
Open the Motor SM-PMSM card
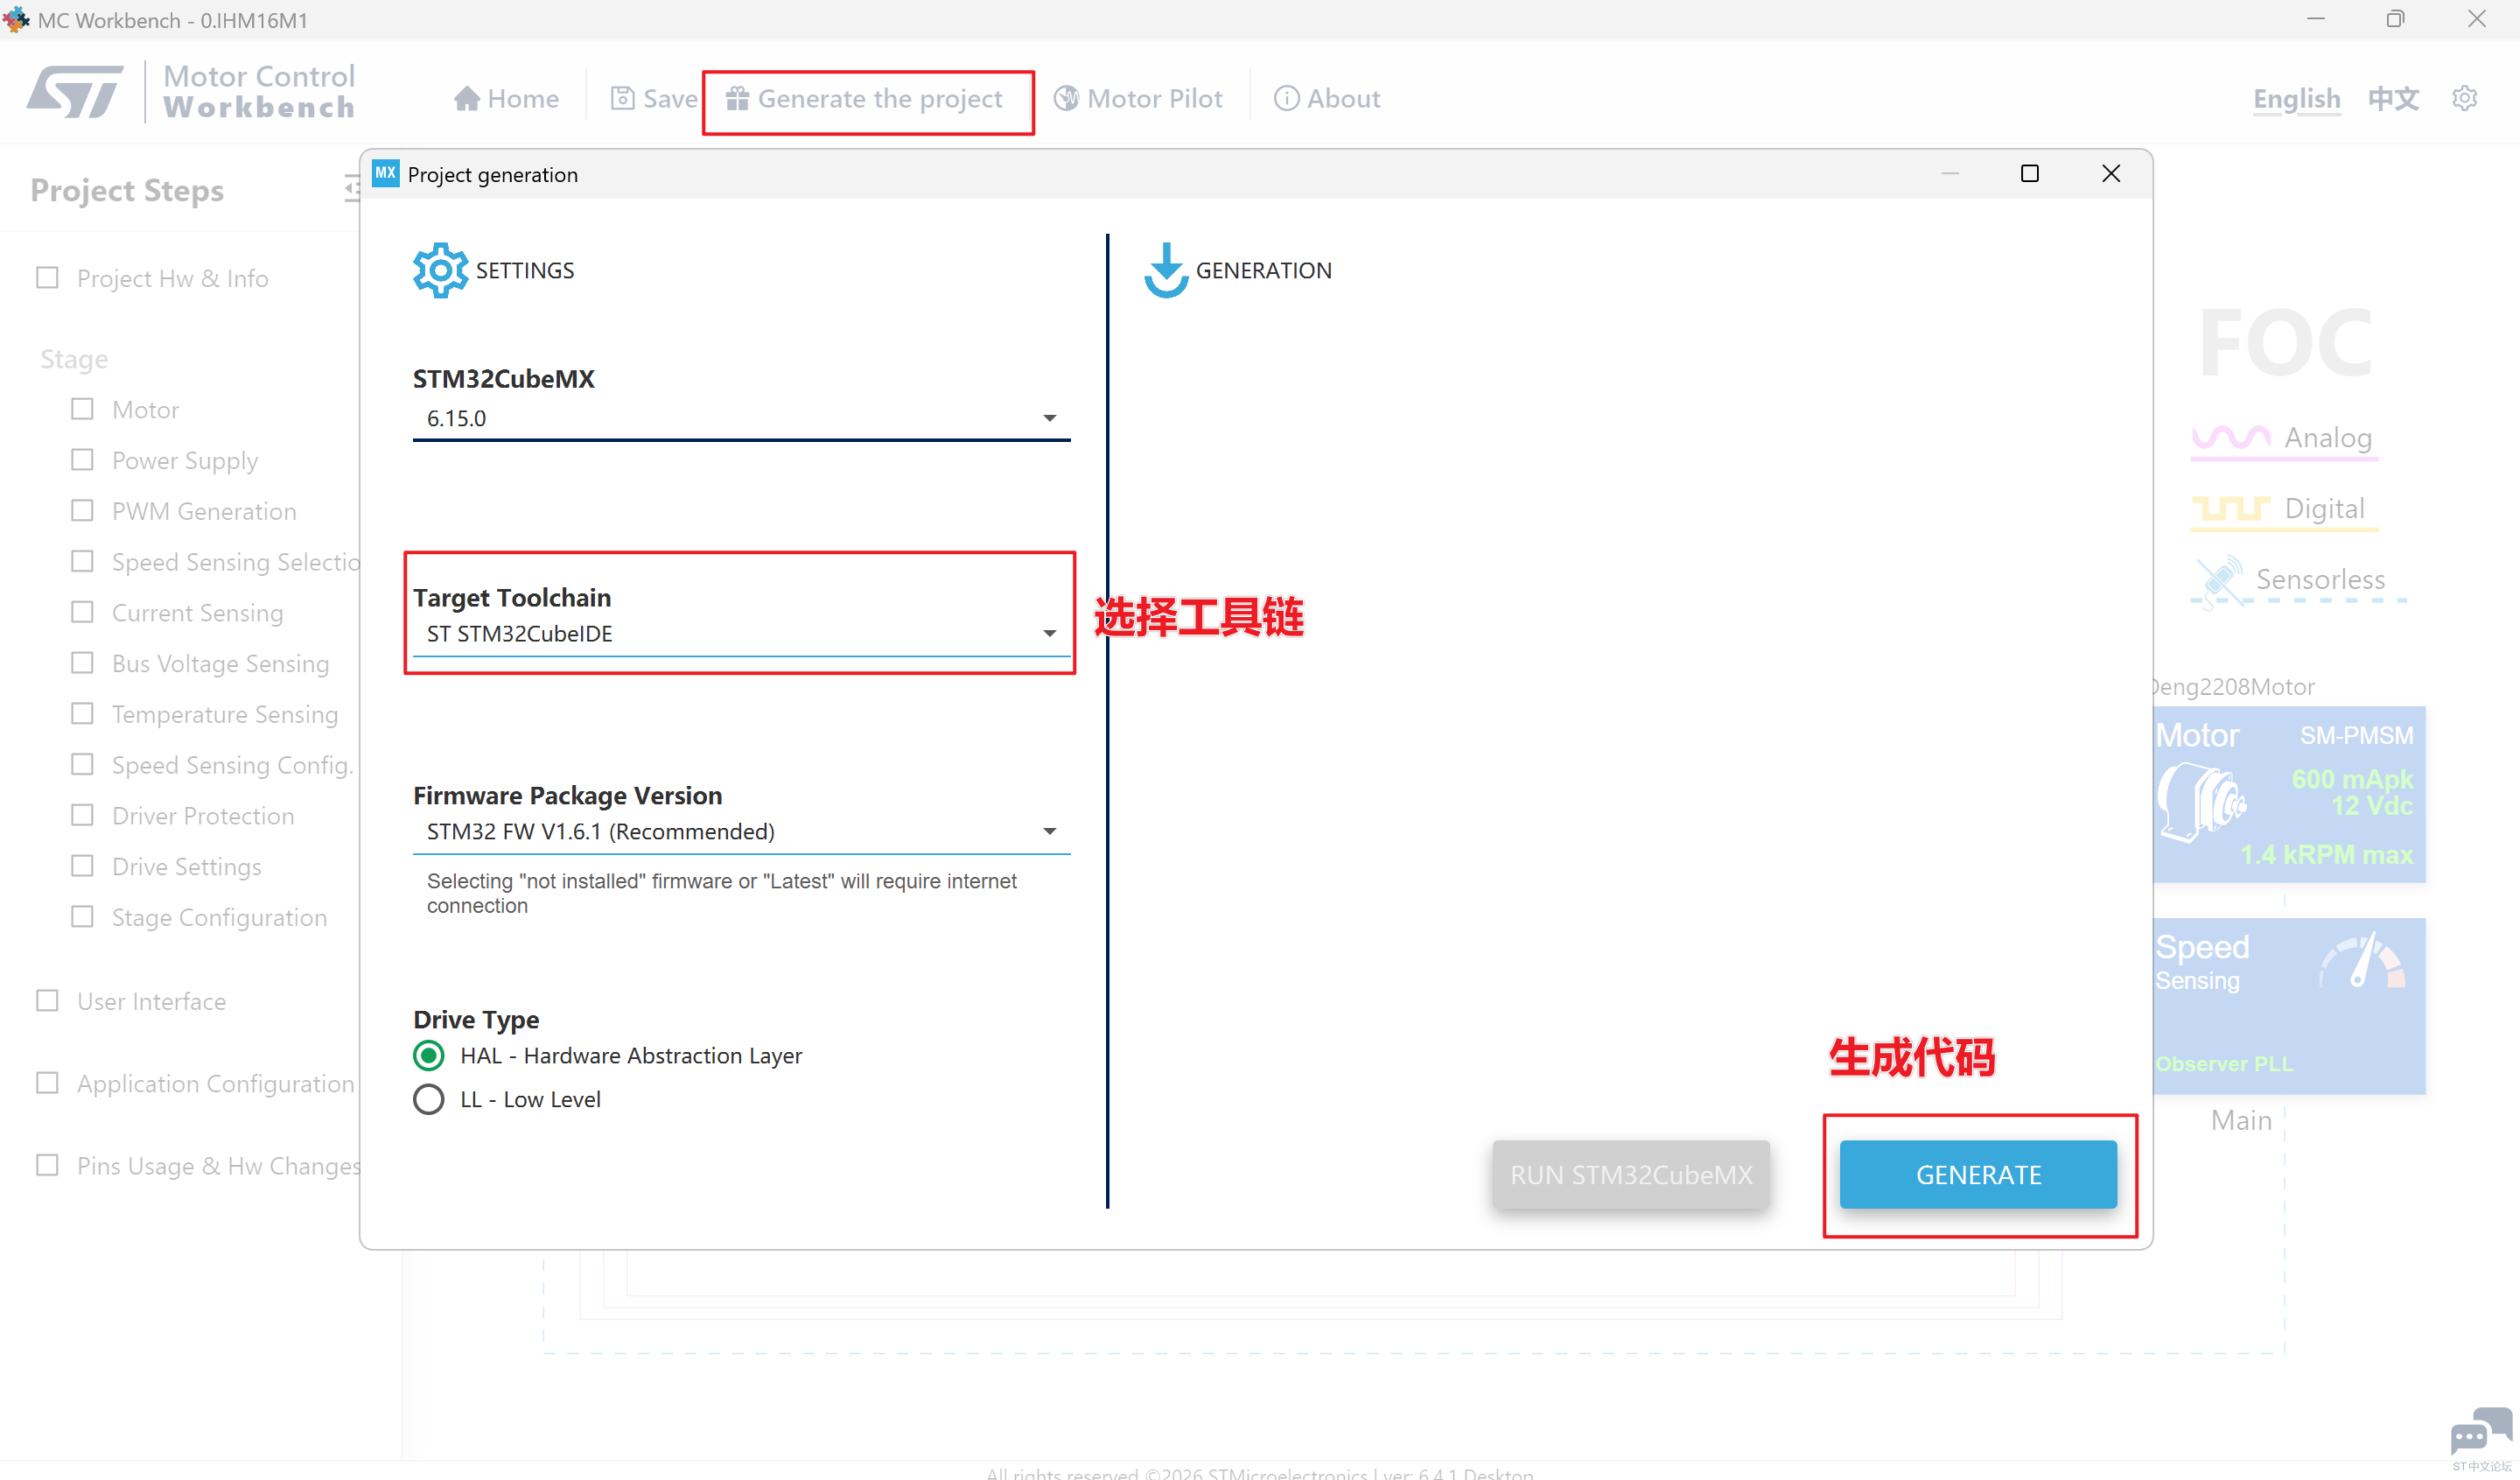(2288, 795)
